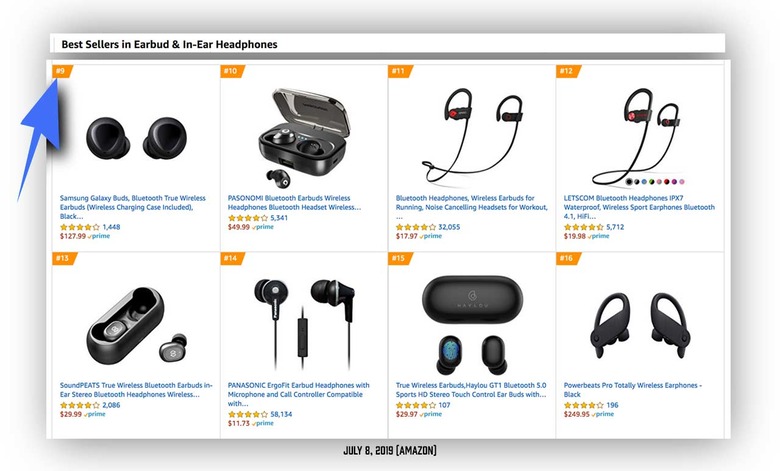Click star rating of Powerbeats Pro

pos(584,405)
